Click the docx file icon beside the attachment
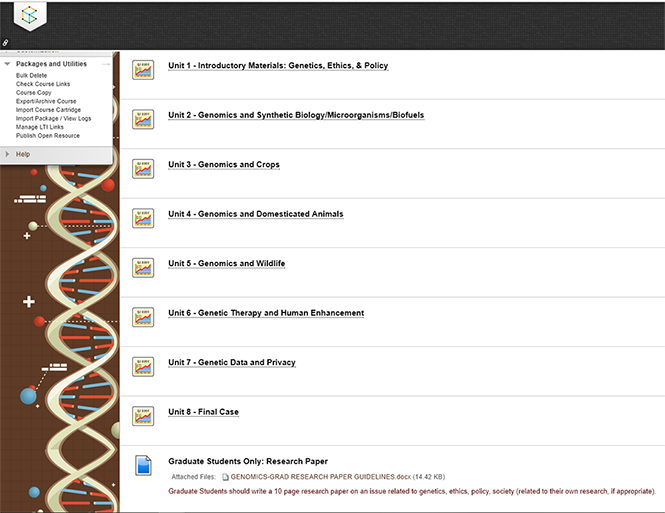665x513 pixels. click(225, 477)
